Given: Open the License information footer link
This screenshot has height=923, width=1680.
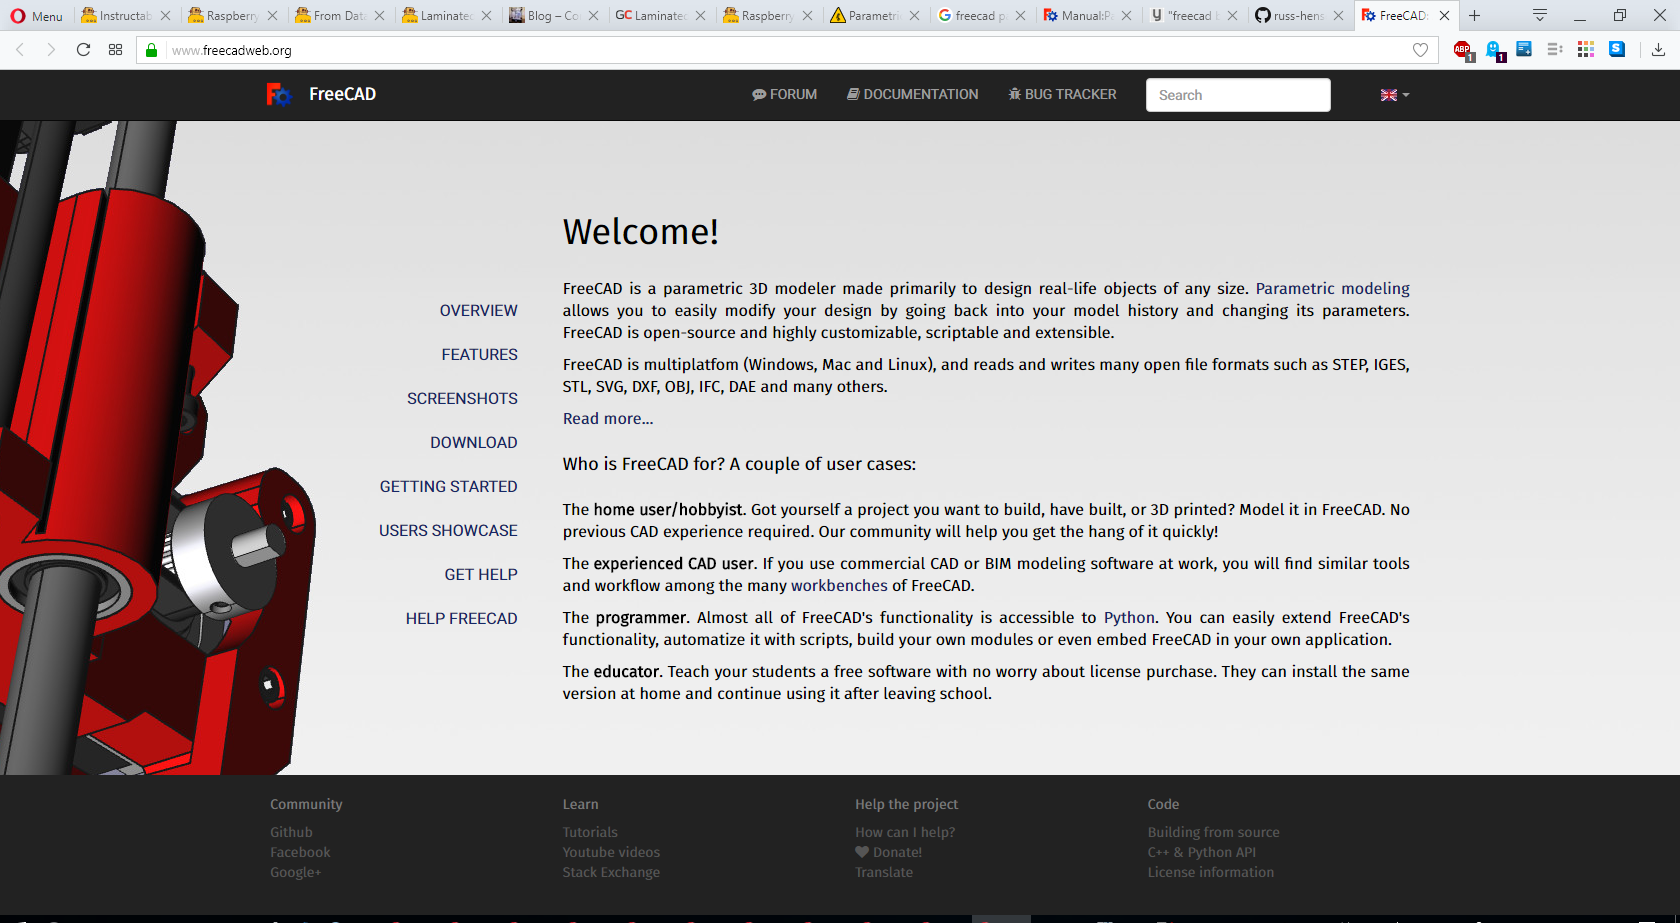Looking at the screenshot, I should (x=1211, y=872).
